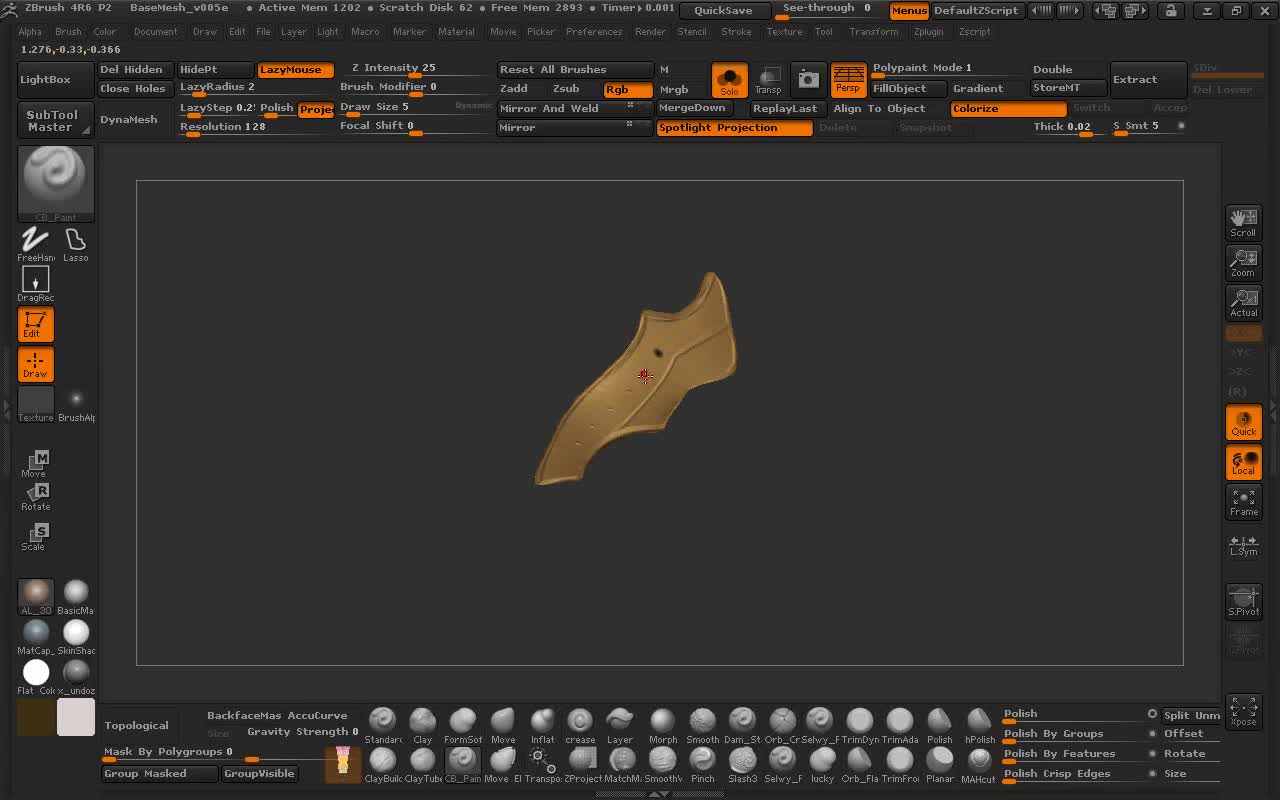Open the Zplugin menu
Screen dimensions: 1280x800
[928, 32]
